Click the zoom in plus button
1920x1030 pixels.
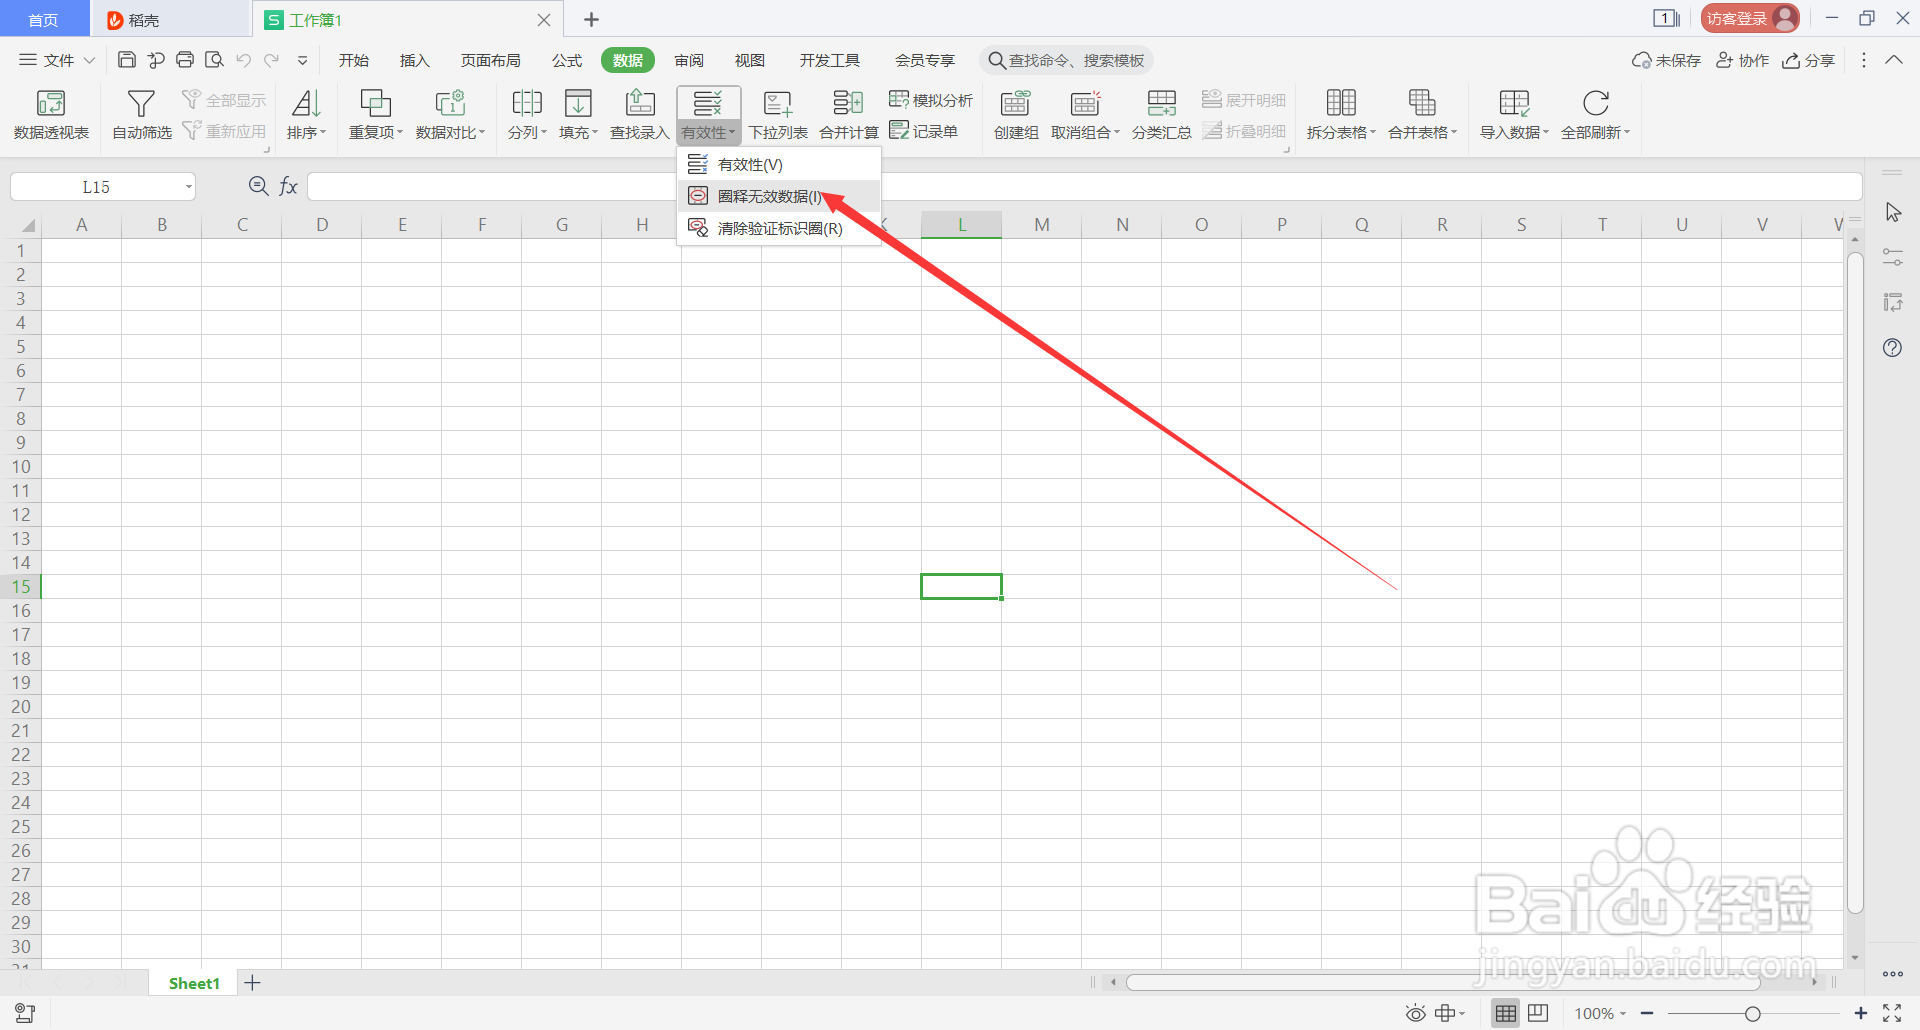tap(1860, 1013)
